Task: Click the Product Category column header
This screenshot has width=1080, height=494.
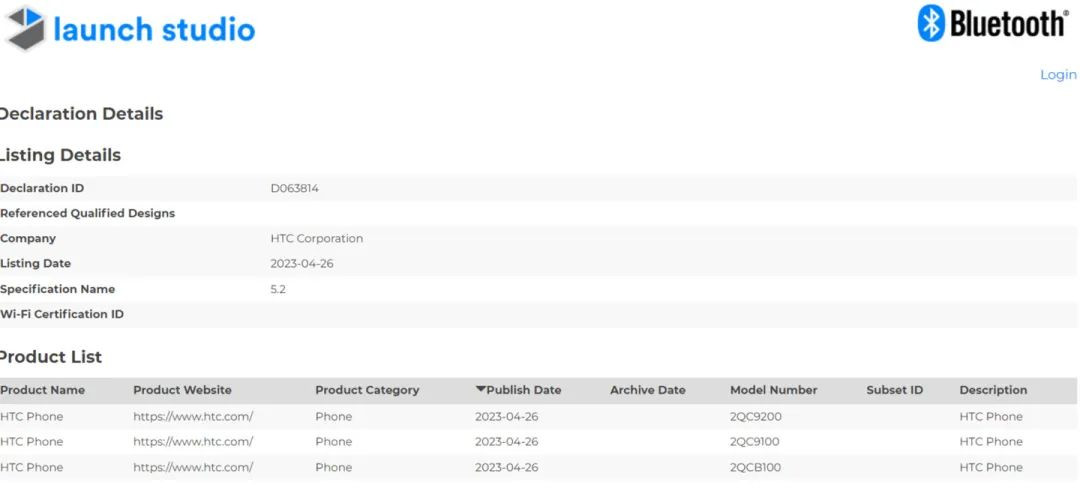Action: pos(367,390)
